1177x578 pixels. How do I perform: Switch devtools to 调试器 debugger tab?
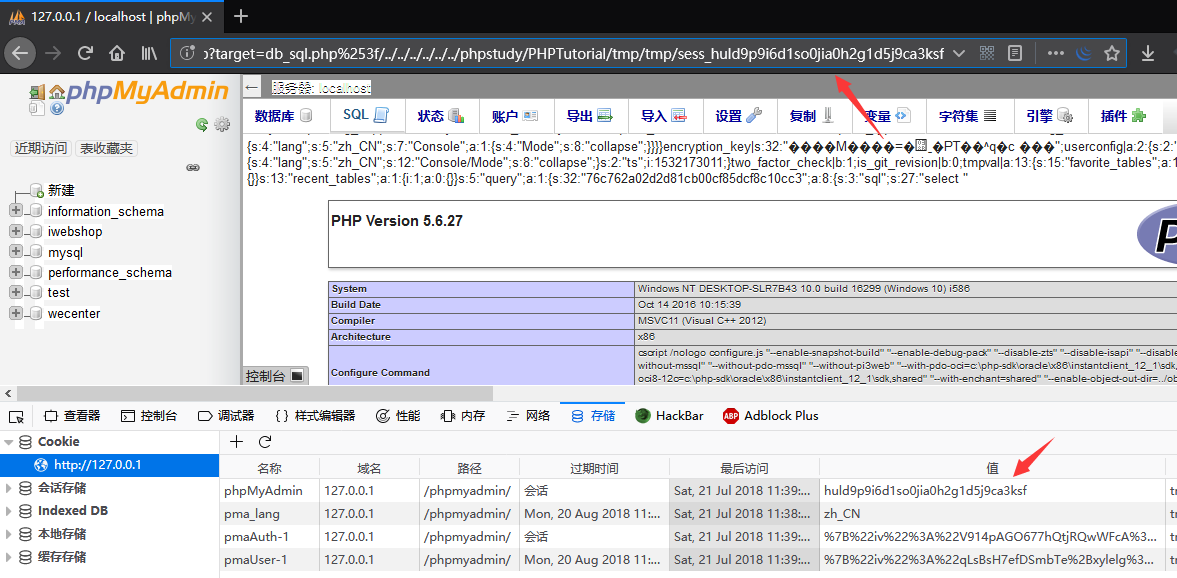226,416
